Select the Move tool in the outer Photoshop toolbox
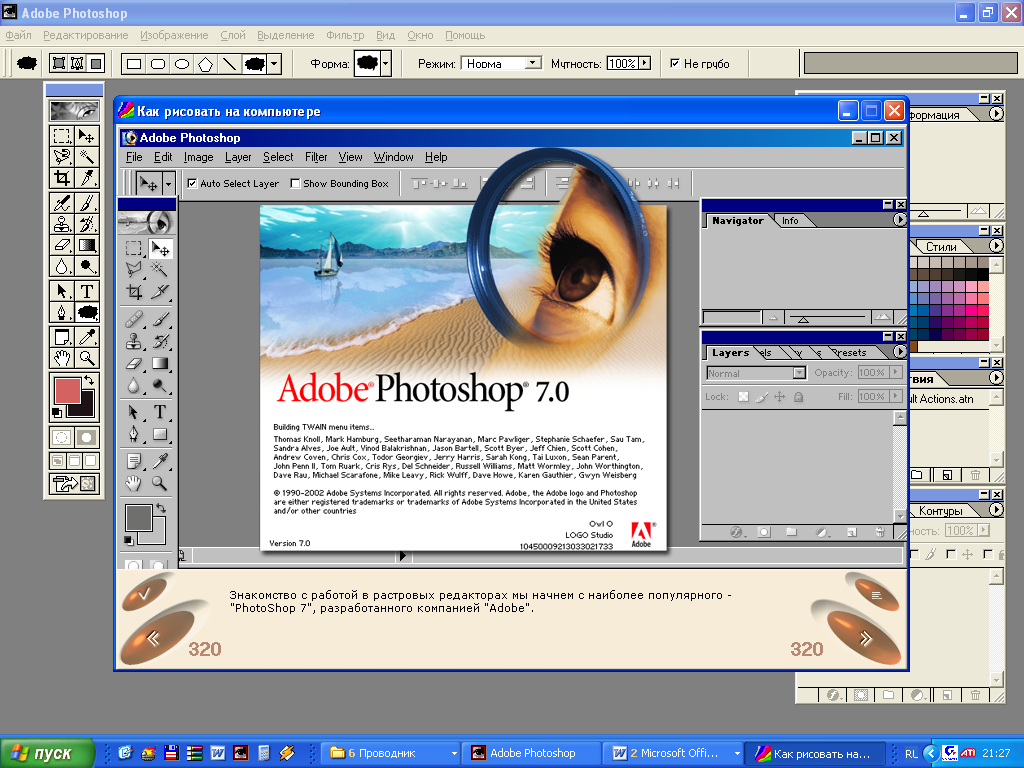 coord(87,136)
